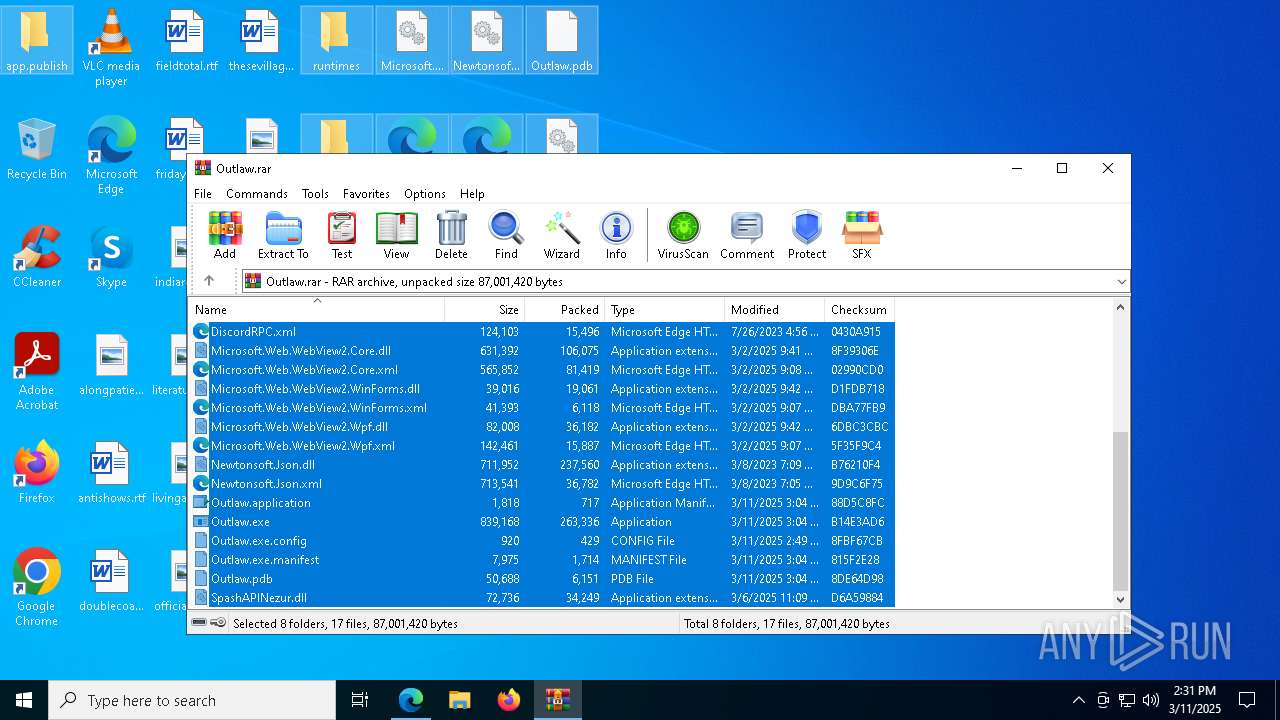
Task: Open Skype desktop shortcut
Action: coord(111,258)
